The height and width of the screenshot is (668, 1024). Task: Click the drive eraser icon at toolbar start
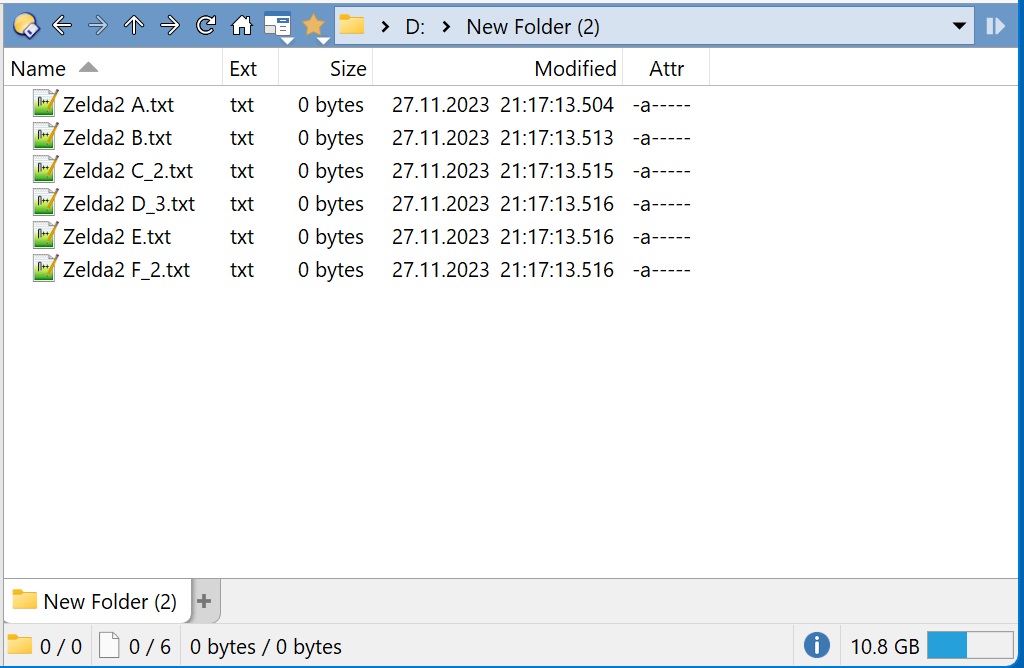coord(26,26)
